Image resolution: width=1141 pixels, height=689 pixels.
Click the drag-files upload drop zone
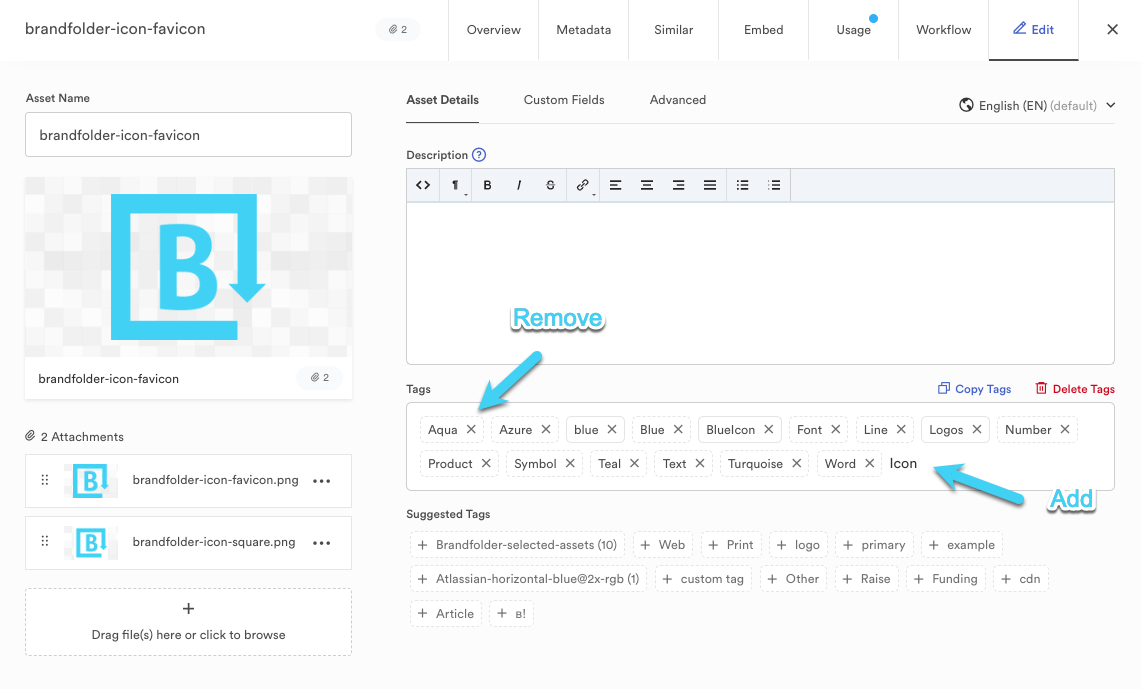(x=188, y=622)
